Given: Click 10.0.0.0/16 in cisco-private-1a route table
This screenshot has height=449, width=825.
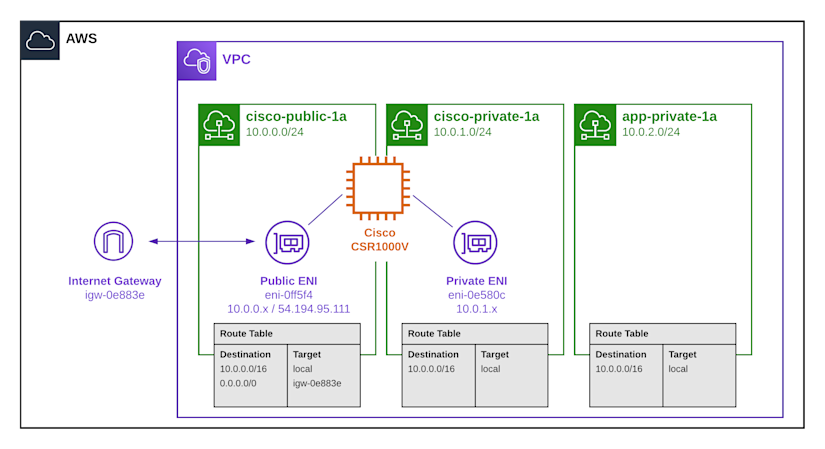Looking at the screenshot, I should pos(431,369).
